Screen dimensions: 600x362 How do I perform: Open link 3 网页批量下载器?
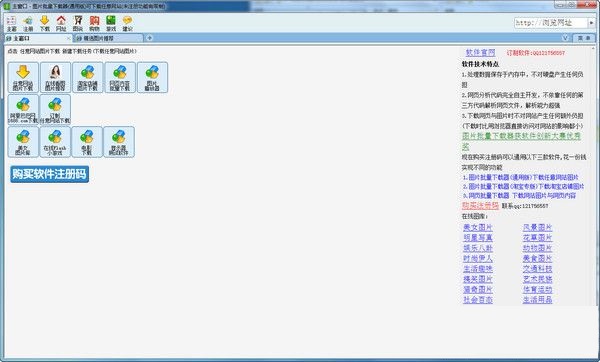pyautogui.click(x=519, y=196)
